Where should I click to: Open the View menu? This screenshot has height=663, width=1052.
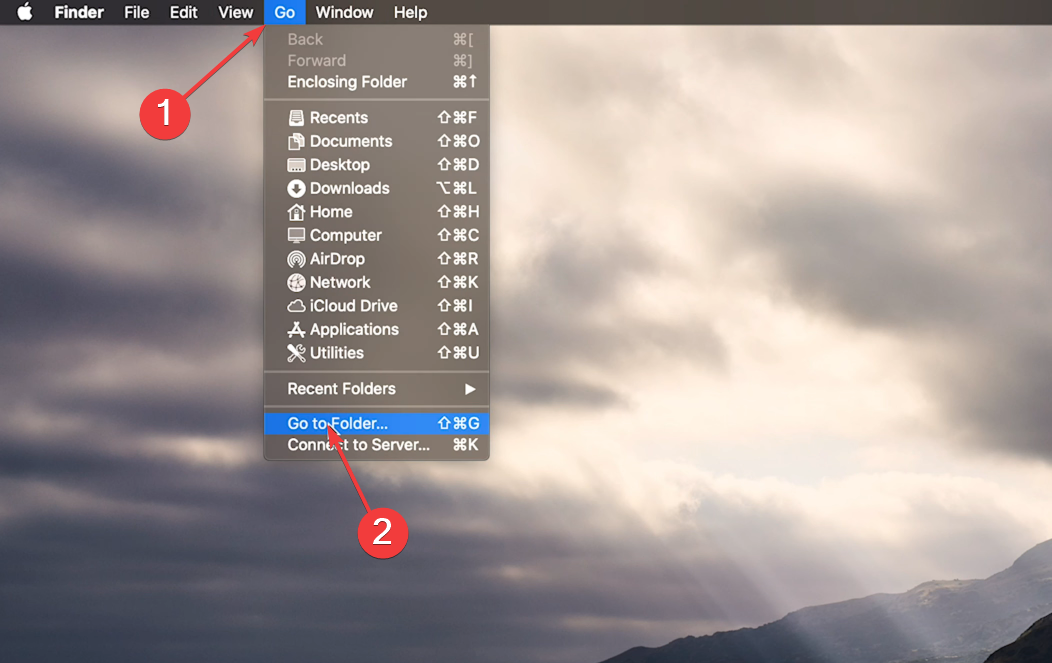[x=235, y=12]
